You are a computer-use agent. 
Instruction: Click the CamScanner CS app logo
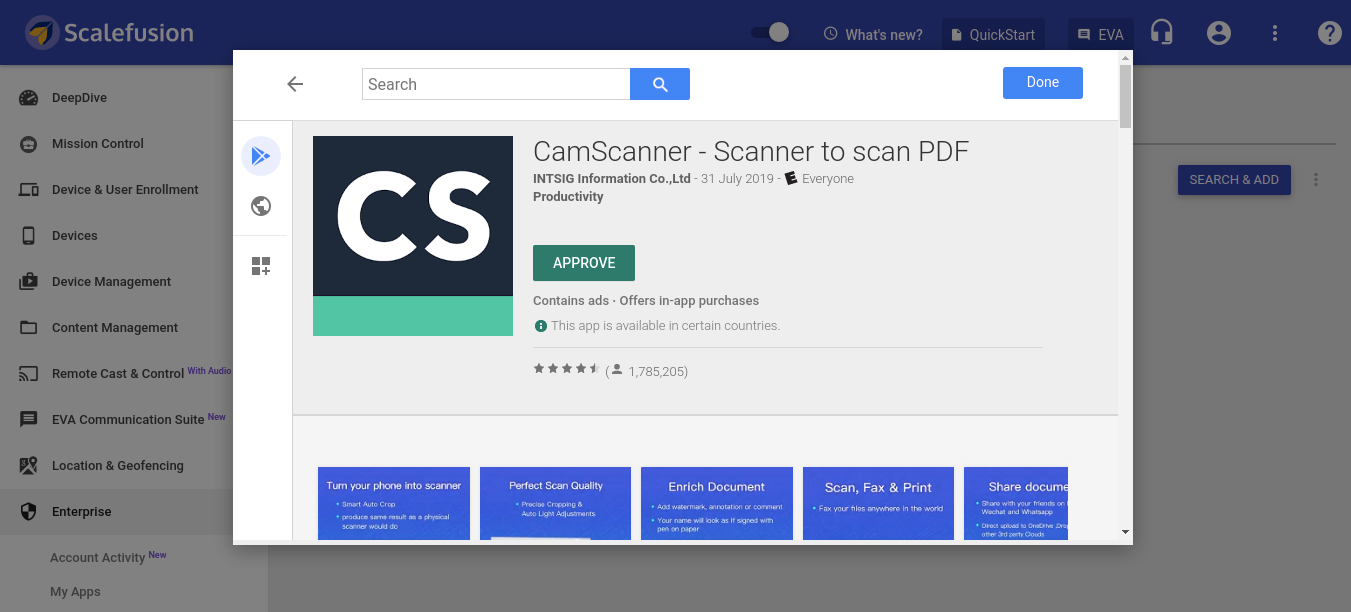point(413,236)
